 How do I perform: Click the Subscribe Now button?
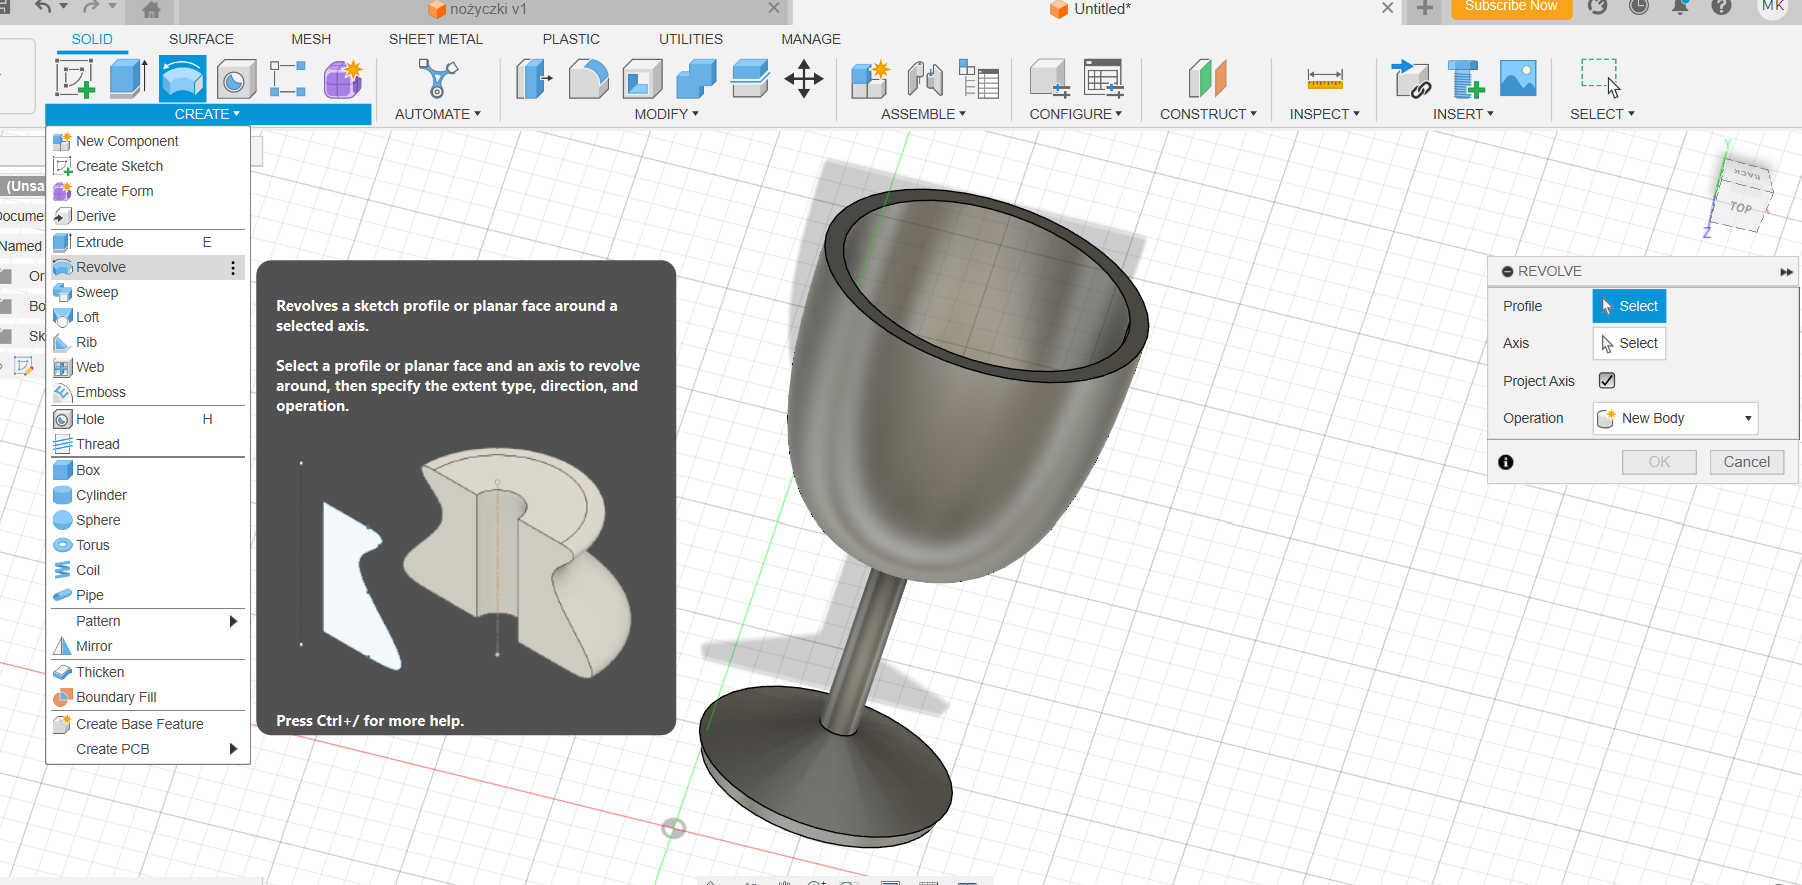click(1510, 7)
